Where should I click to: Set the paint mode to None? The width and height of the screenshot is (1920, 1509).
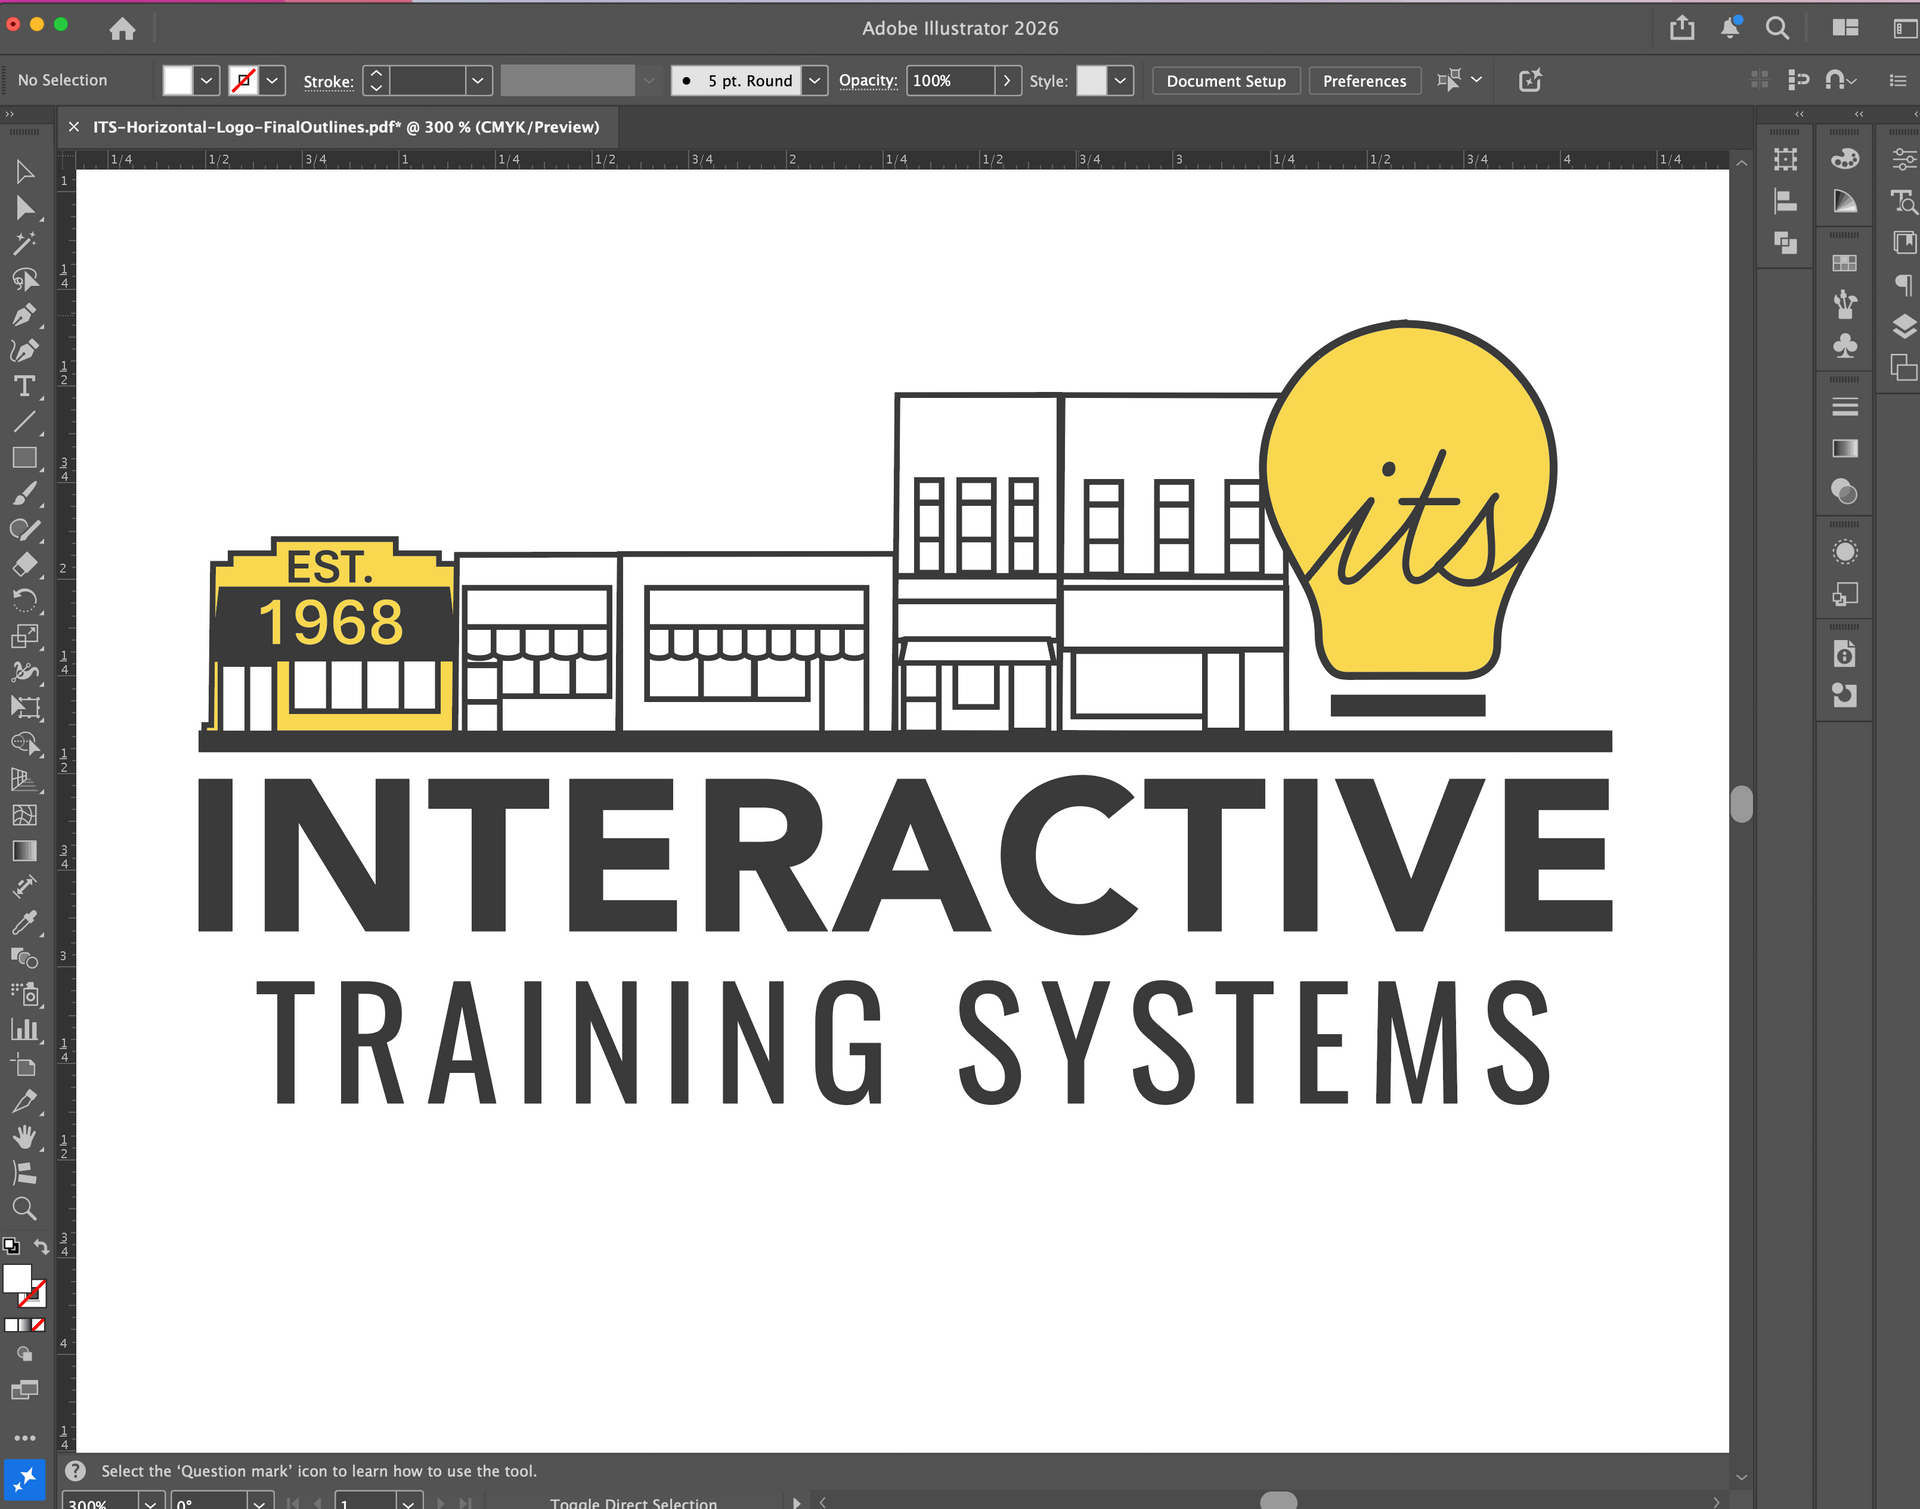[38, 1325]
